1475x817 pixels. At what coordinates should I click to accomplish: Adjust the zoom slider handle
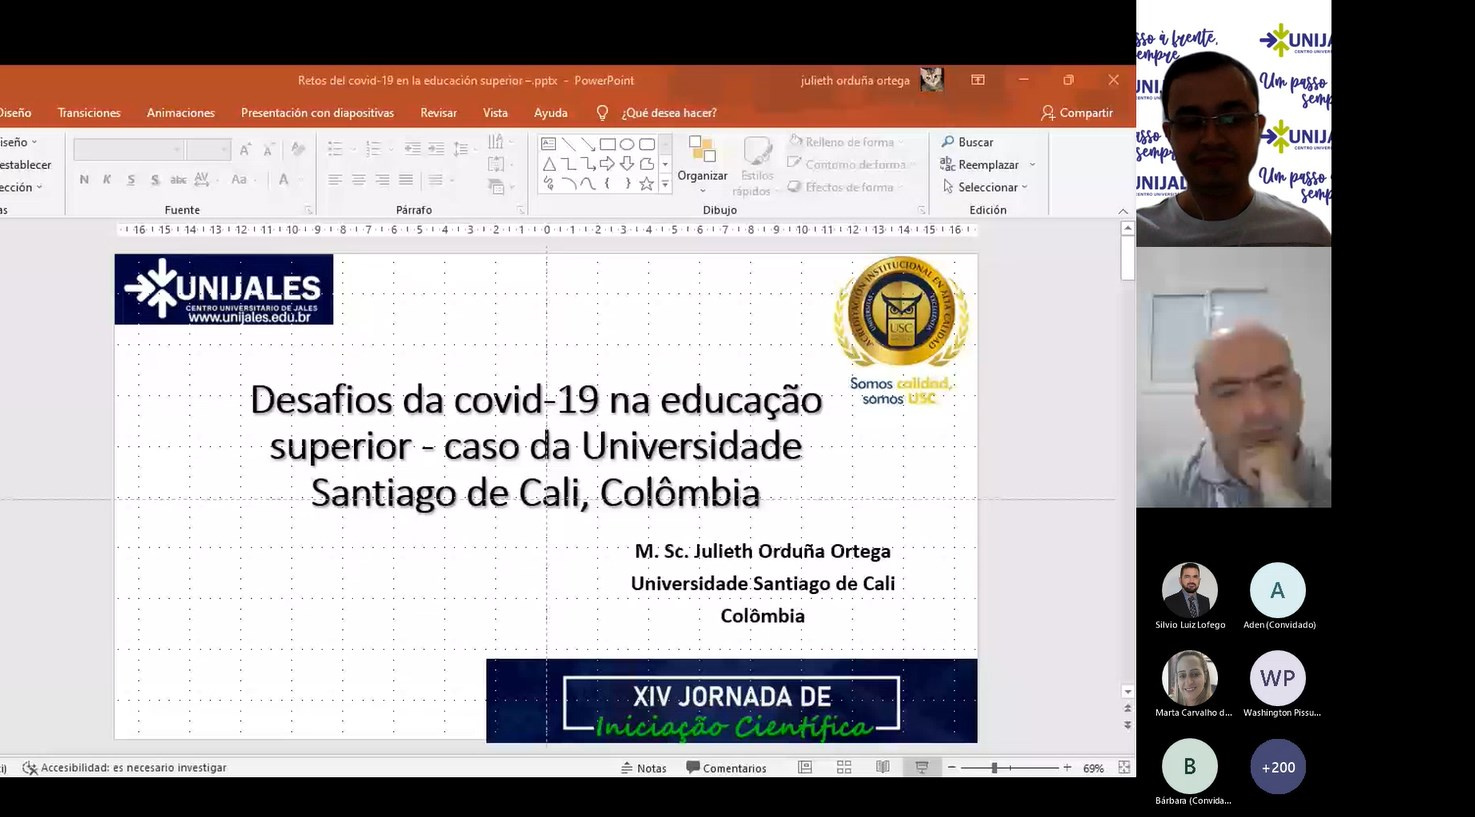[994, 767]
